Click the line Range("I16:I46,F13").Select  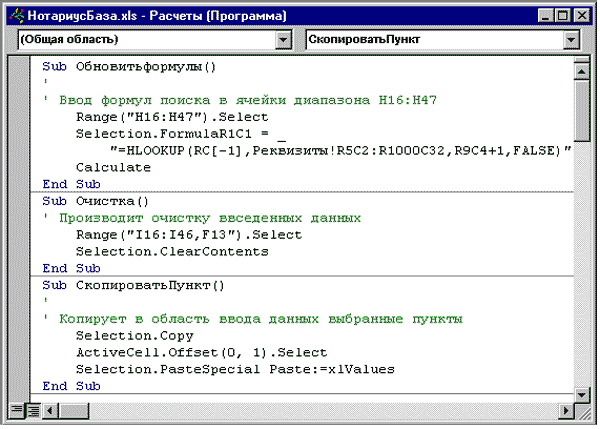189,235
